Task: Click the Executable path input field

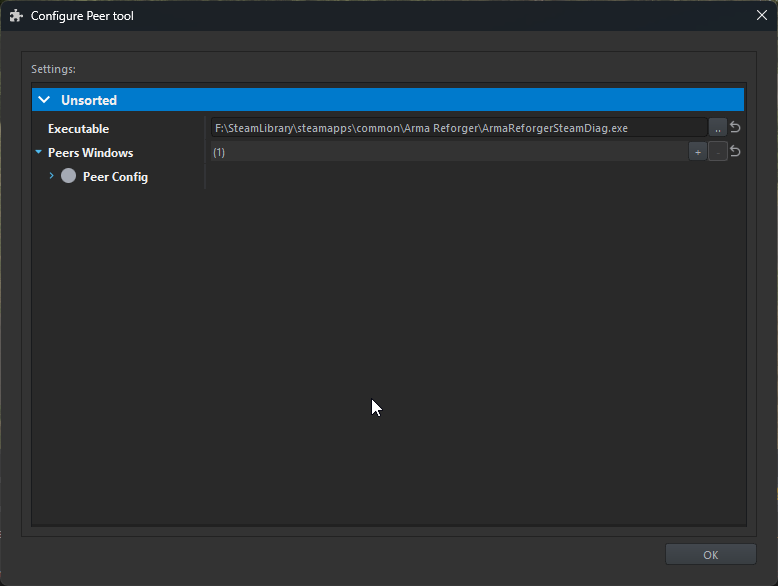Action: click(x=458, y=128)
